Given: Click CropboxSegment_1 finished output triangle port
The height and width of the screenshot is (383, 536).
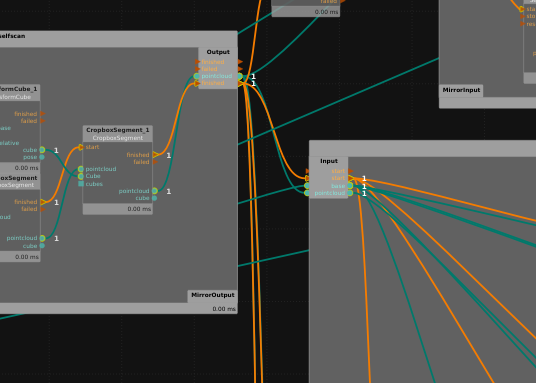Looking at the screenshot, I should coord(156,155).
